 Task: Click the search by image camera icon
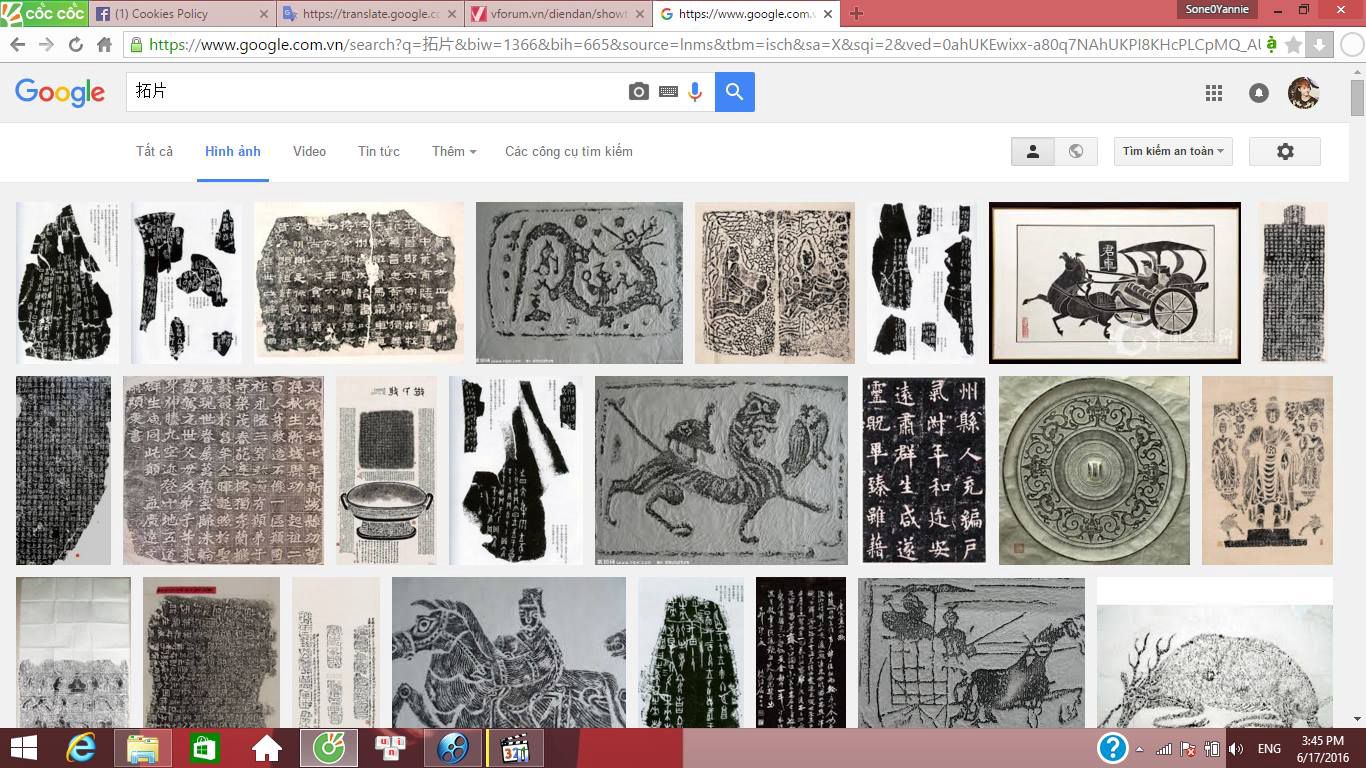tap(638, 92)
